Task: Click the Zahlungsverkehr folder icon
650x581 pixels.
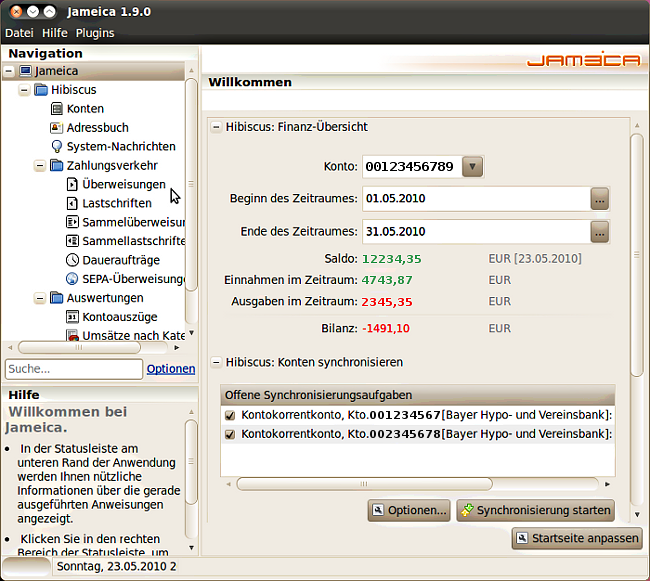Action: tap(56, 165)
